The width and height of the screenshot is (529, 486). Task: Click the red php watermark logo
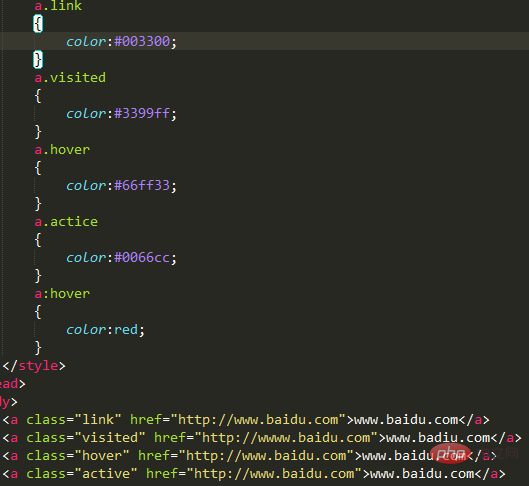pyautogui.click(x=451, y=454)
